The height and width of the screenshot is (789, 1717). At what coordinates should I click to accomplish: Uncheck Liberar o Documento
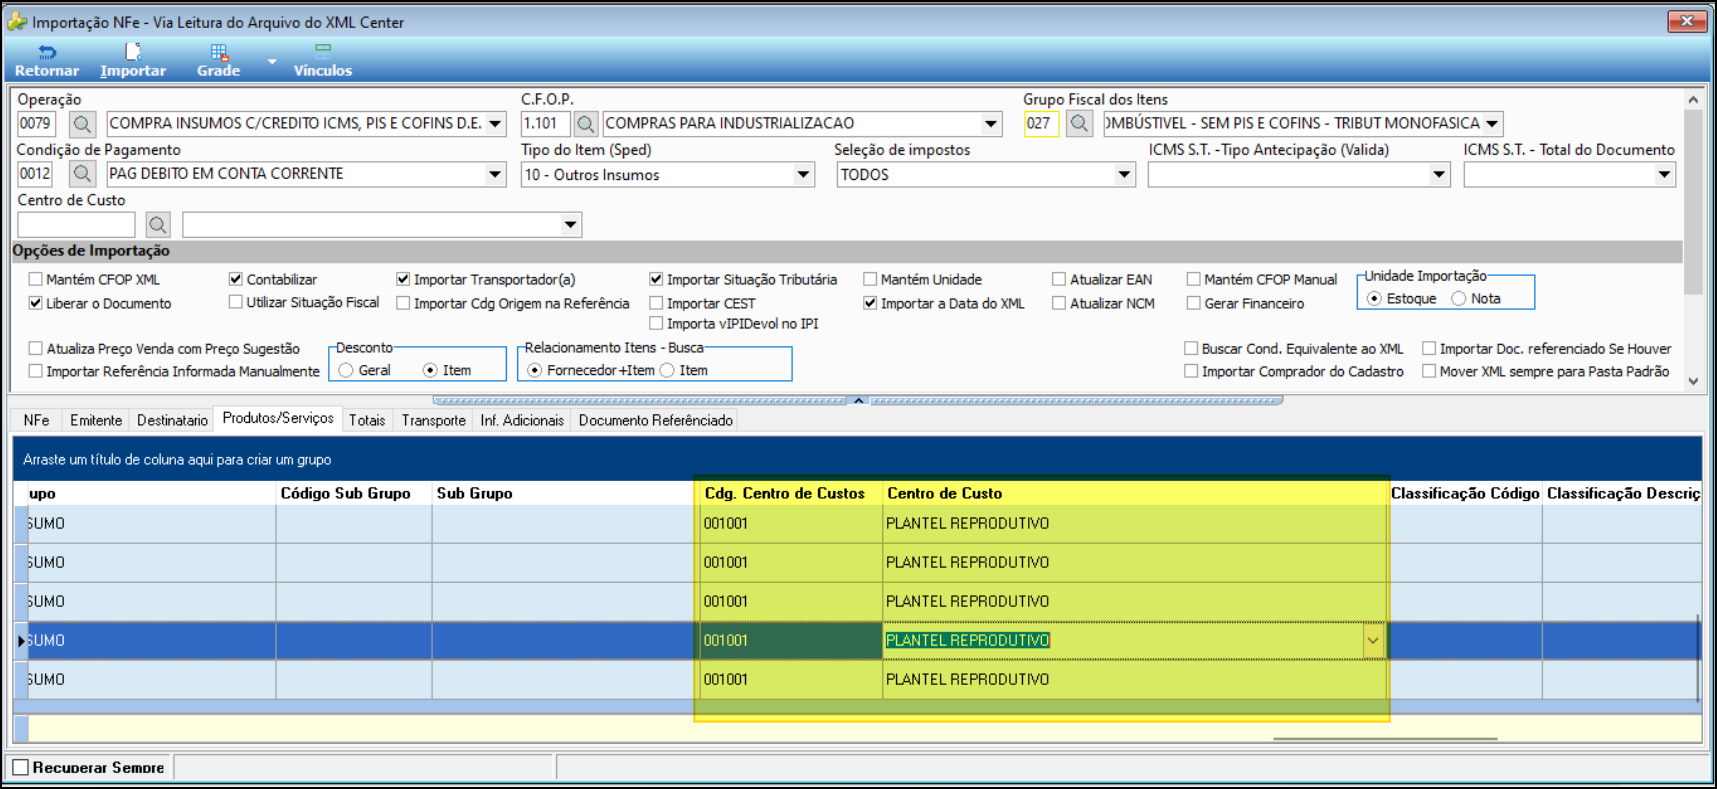pyautogui.click(x=36, y=303)
